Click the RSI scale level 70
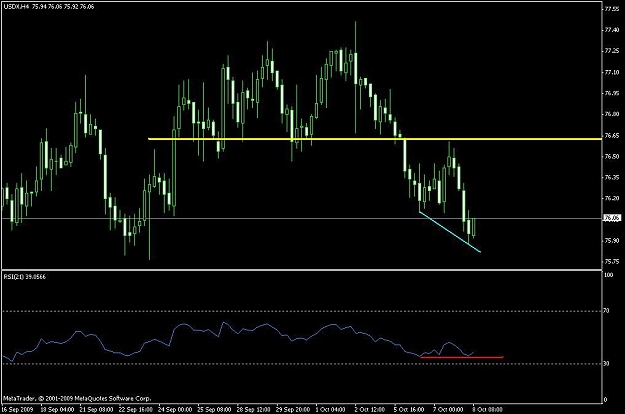Screen dimensions: 625x414 tap(607, 310)
